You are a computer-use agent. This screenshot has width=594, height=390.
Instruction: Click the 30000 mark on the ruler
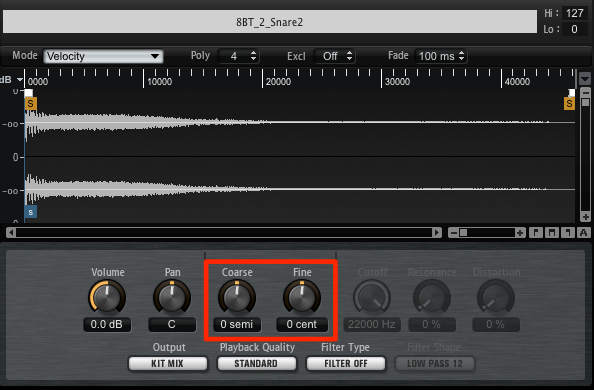pos(397,81)
